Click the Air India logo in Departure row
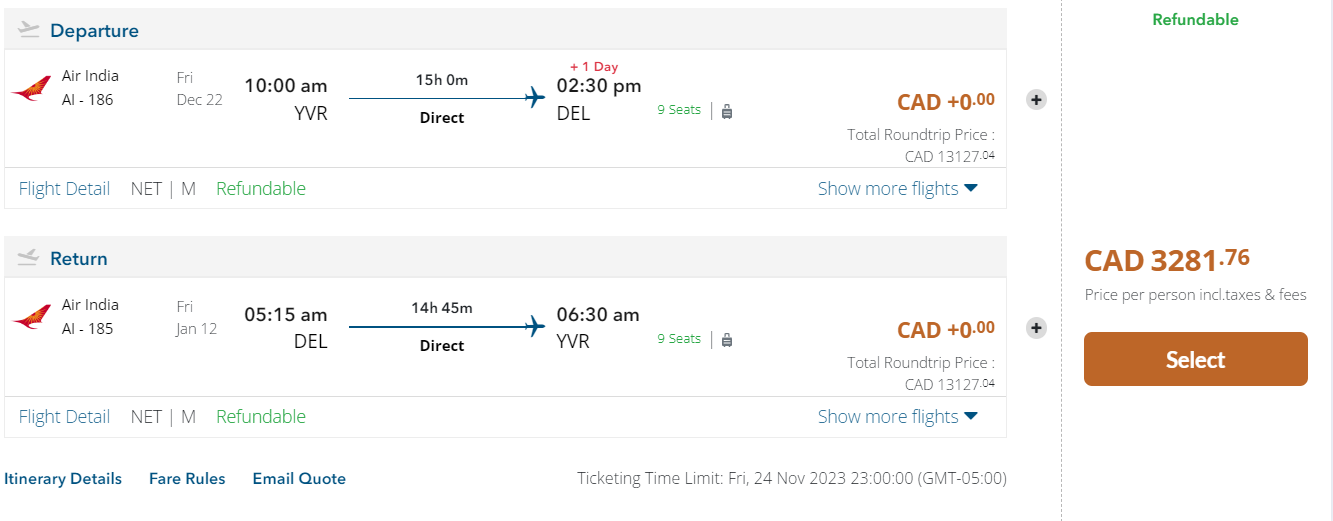Viewport: 1333px width, 521px height. (x=31, y=89)
